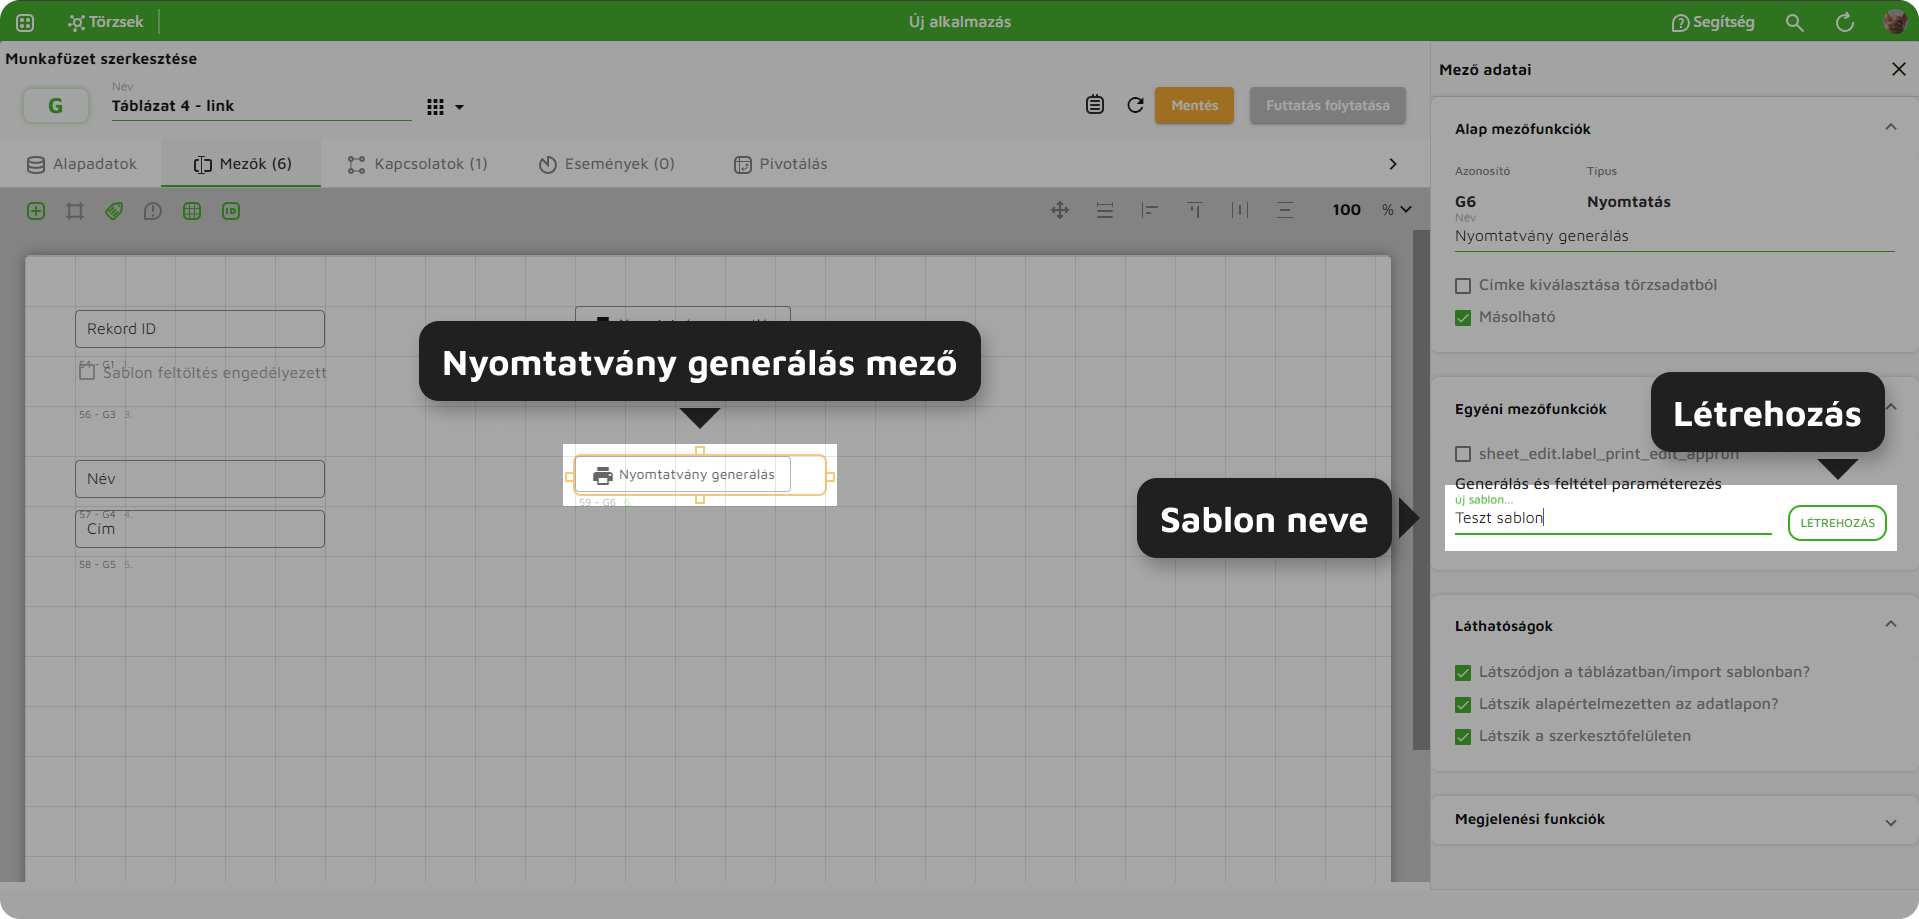The image size is (1919, 919).
Task: Switch to the Alapadatok tab
Action: click(x=82, y=164)
